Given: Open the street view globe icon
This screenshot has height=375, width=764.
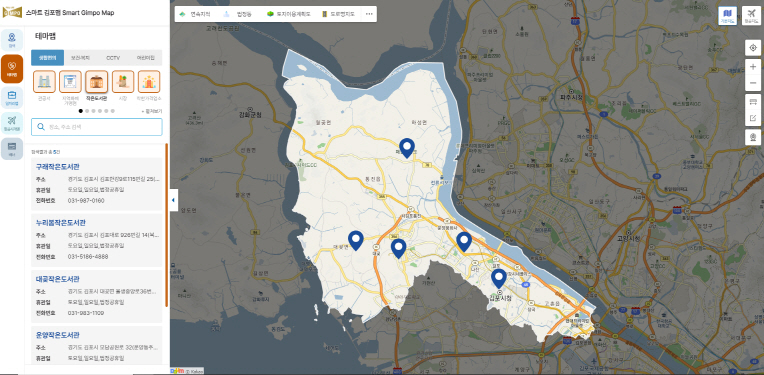Looking at the screenshot, I should click(x=753, y=137).
